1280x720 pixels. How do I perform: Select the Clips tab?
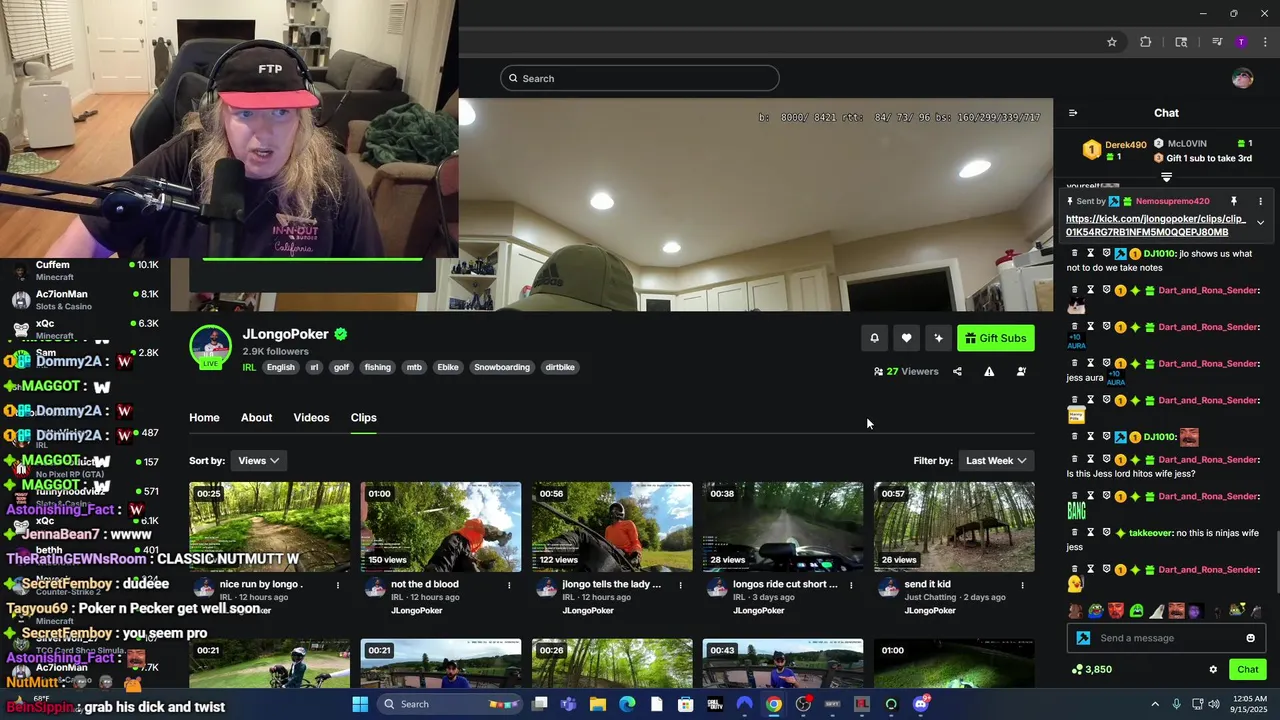click(363, 417)
